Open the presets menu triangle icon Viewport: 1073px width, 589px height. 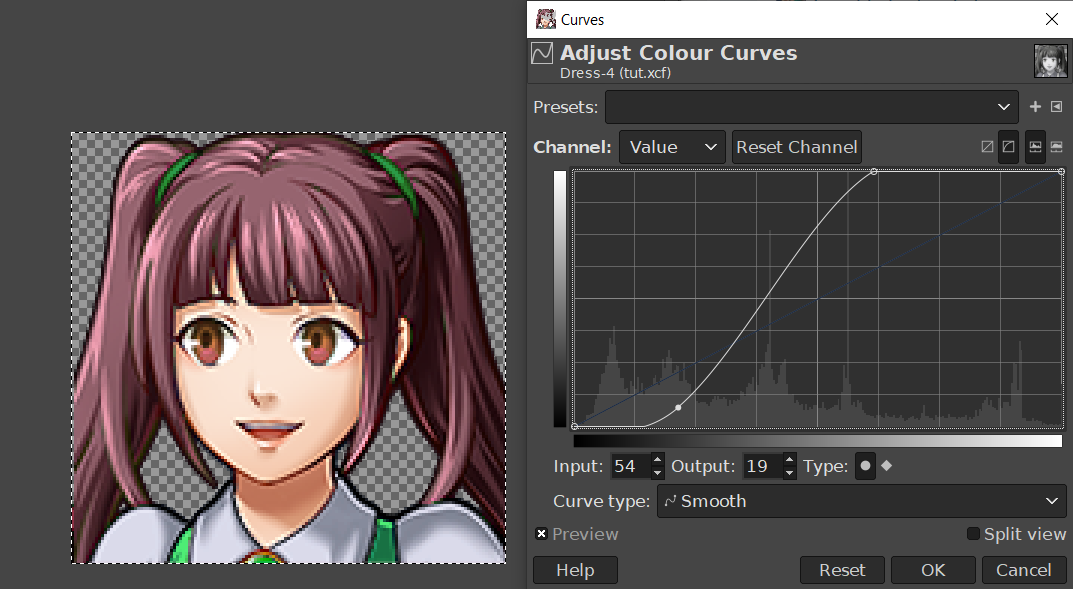click(1057, 107)
